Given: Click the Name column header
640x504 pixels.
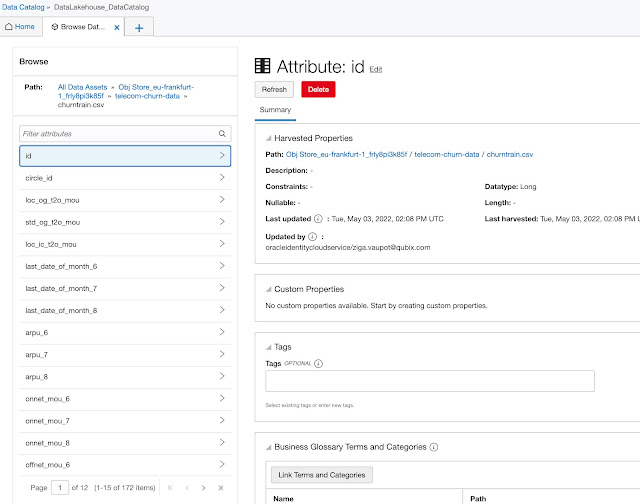Looking at the screenshot, I should click(x=283, y=499).
